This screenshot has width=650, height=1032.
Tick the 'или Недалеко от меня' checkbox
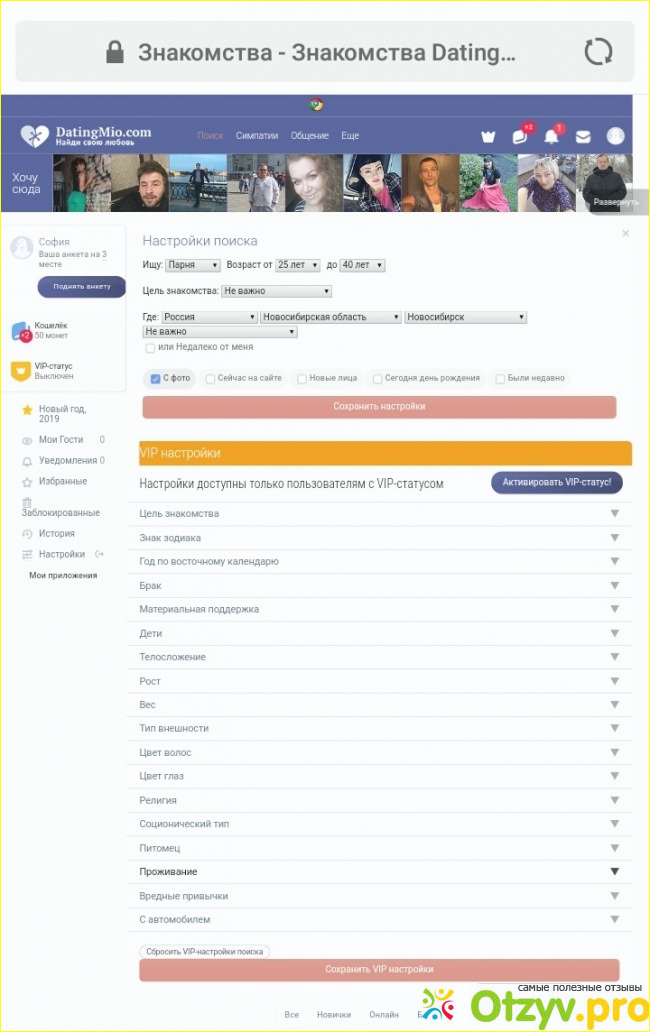(150, 348)
